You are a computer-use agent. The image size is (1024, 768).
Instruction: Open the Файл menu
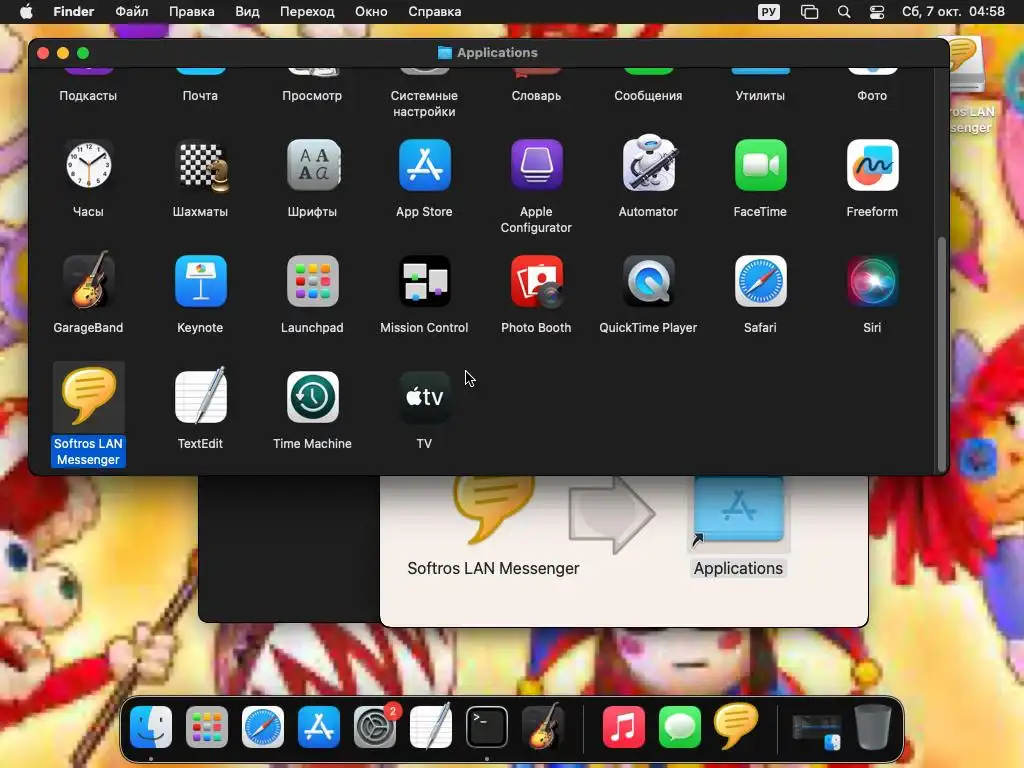point(131,12)
